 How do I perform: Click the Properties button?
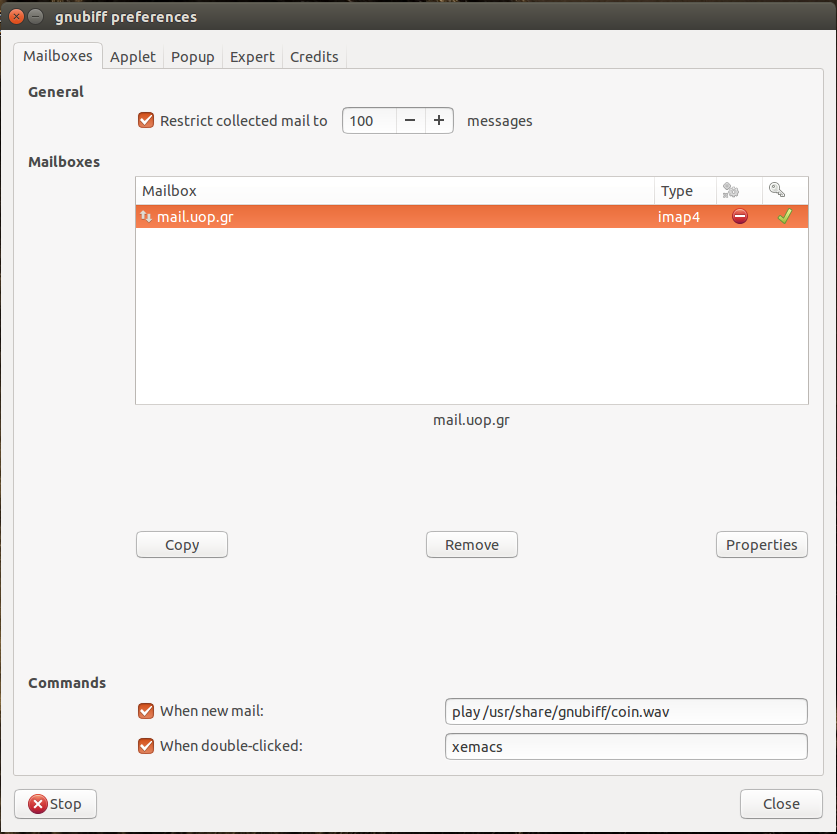click(x=761, y=545)
